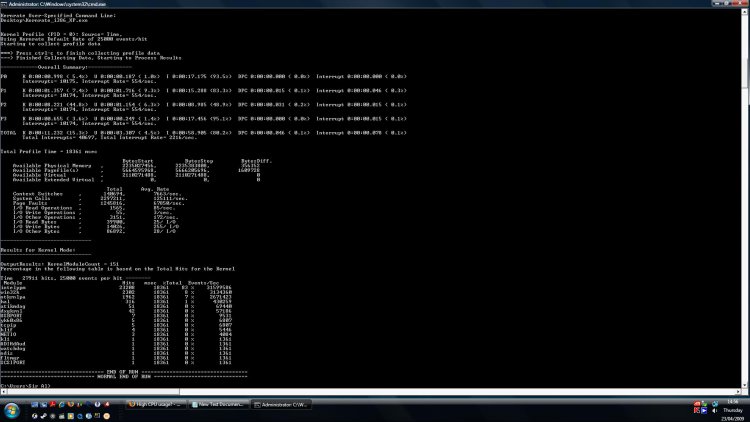This screenshot has width=750, height=422.
Task: Click vertical scrollbar up arrow
Action: point(745,11)
